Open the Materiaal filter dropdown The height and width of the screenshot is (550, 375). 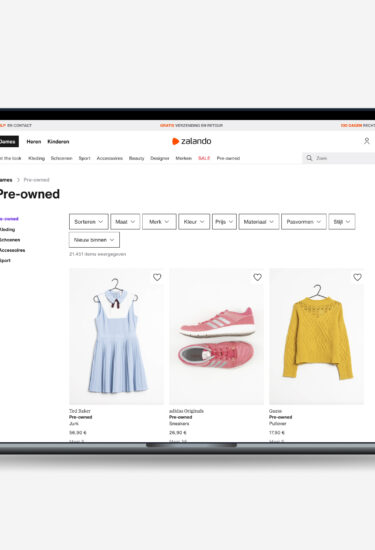(259, 222)
